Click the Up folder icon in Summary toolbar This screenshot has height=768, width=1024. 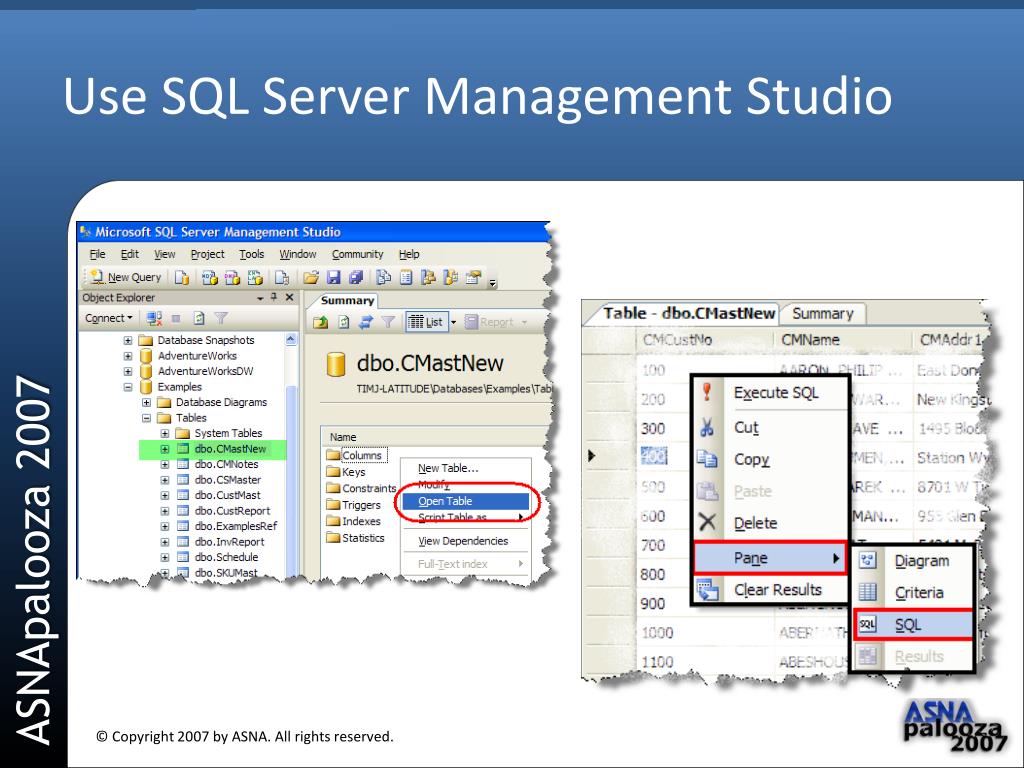coord(321,322)
